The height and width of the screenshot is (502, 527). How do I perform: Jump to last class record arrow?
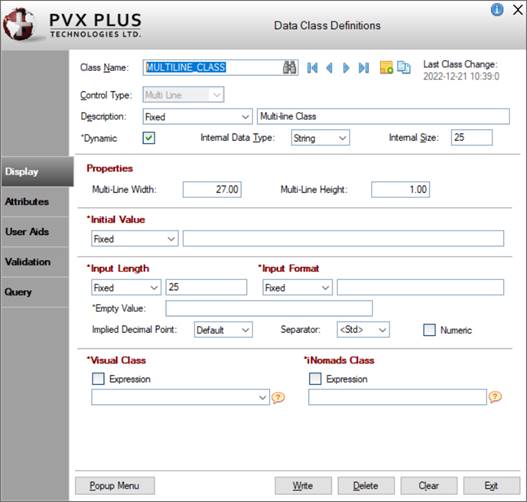(364, 68)
